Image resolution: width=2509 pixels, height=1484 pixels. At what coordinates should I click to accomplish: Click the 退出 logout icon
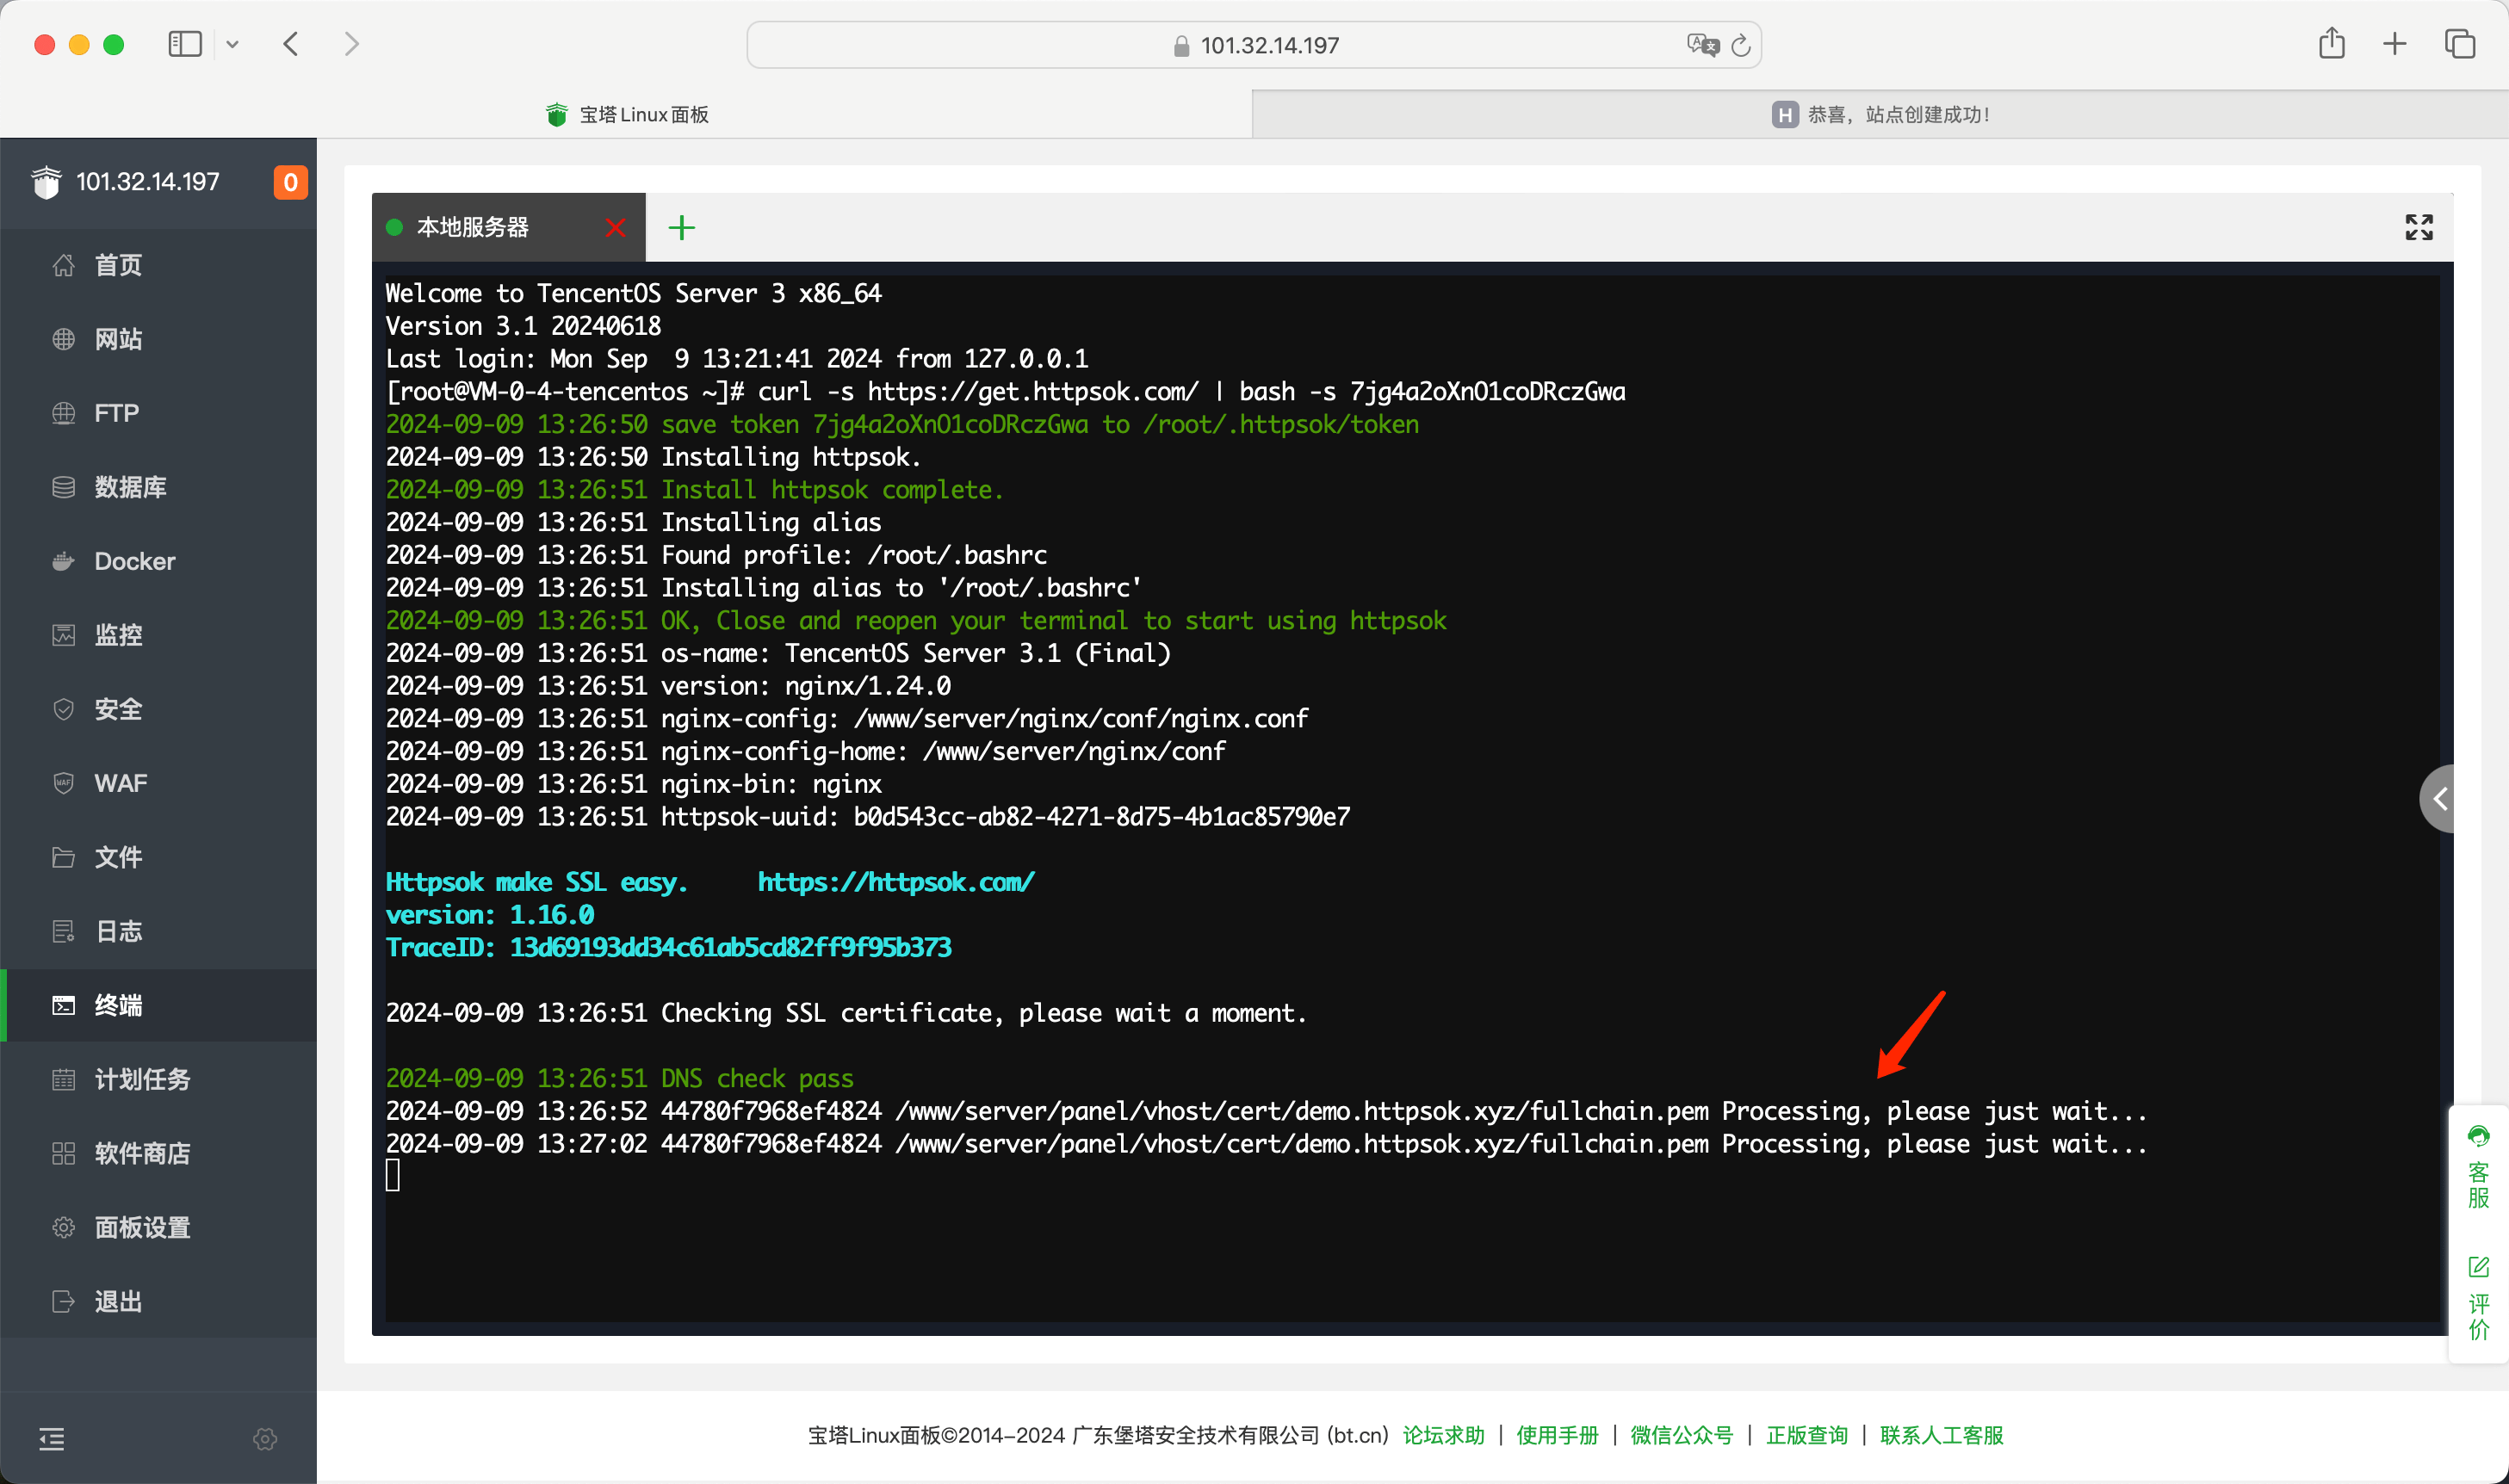tap(63, 1301)
